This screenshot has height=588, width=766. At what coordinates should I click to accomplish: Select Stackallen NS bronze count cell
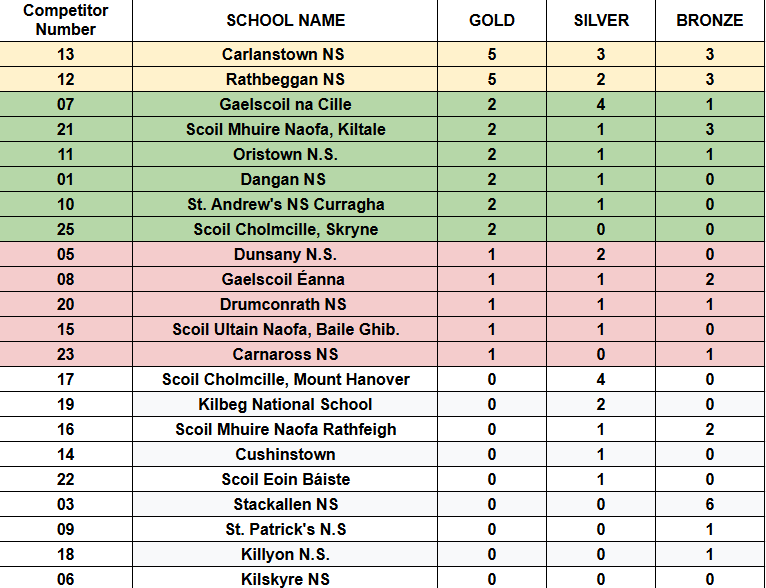709,504
